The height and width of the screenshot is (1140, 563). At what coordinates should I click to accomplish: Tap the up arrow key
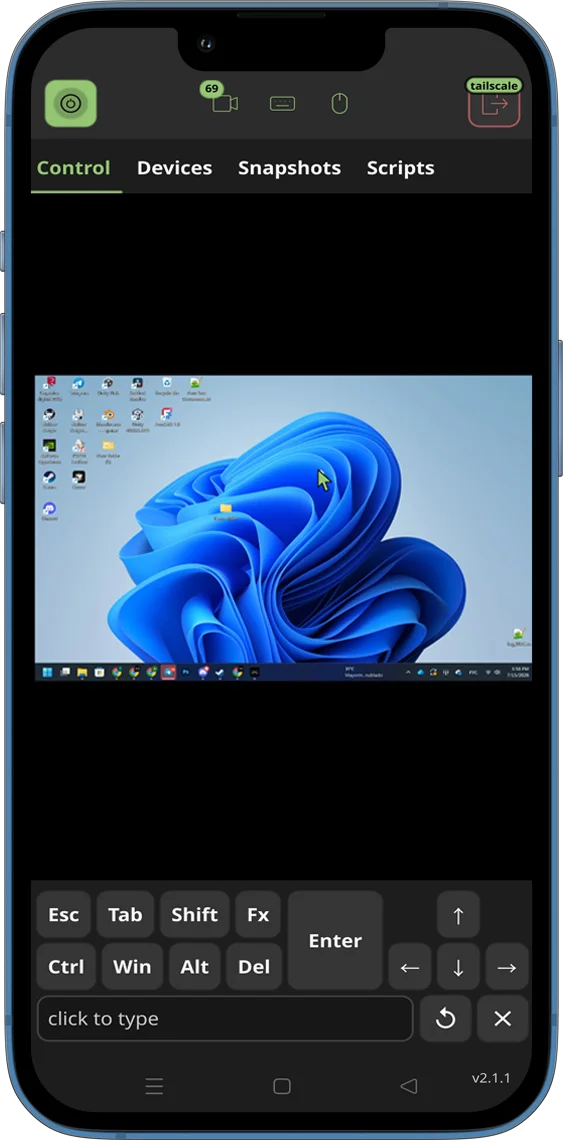[458, 915]
